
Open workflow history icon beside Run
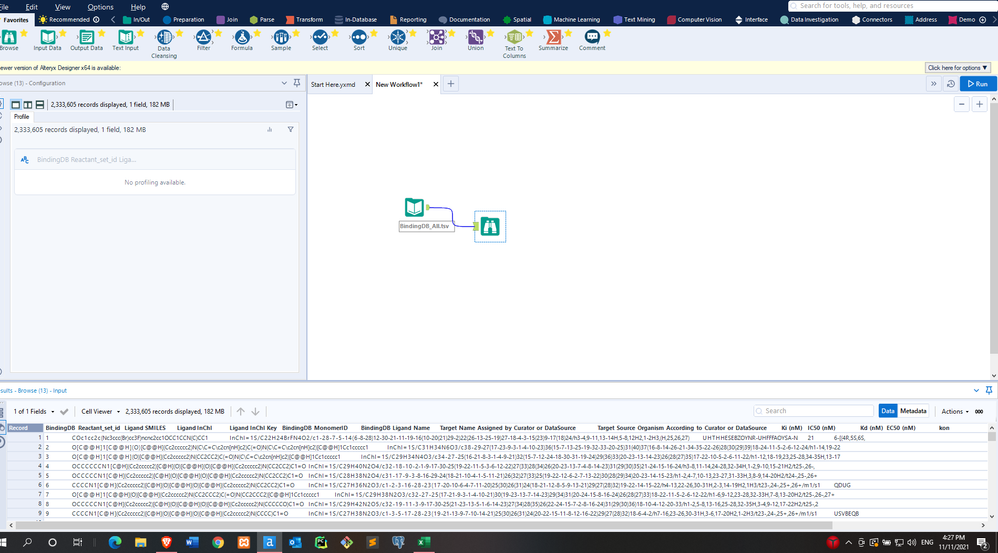click(x=951, y=84)
